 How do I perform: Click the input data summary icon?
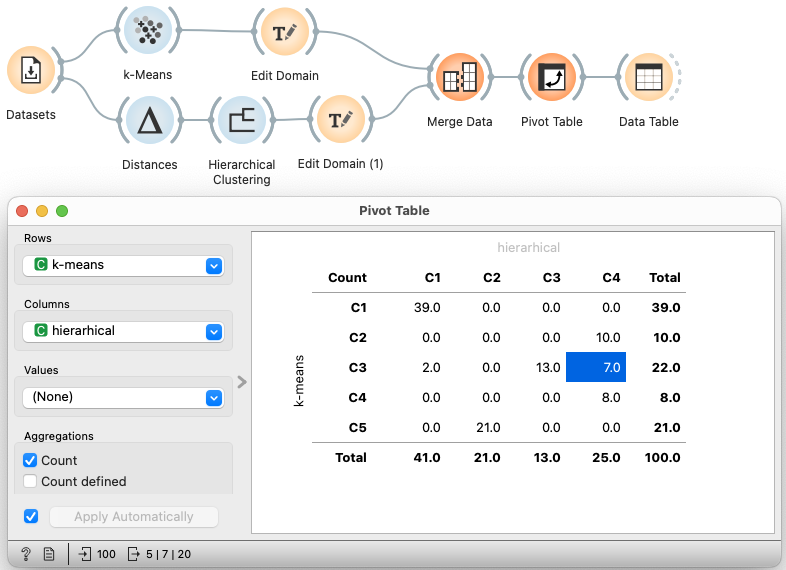(85, 554)
